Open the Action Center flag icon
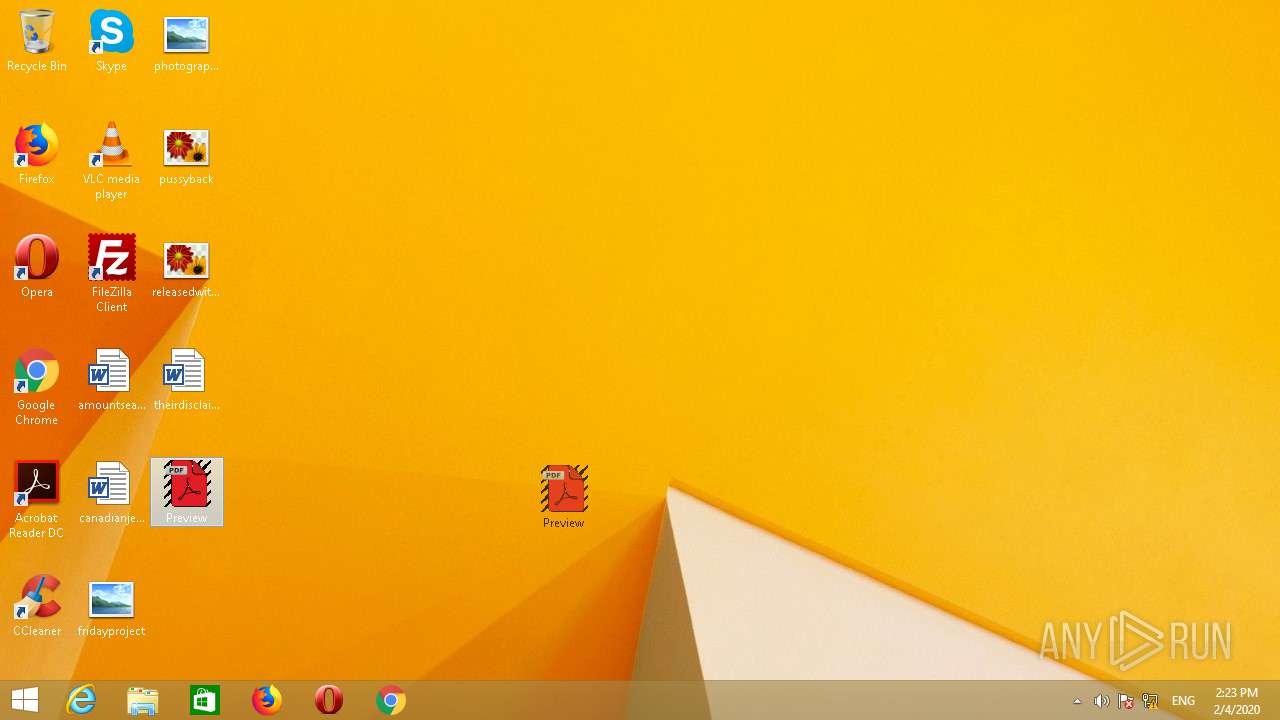The height and width of the screenshot is (720, 1280). (1125, 701)
